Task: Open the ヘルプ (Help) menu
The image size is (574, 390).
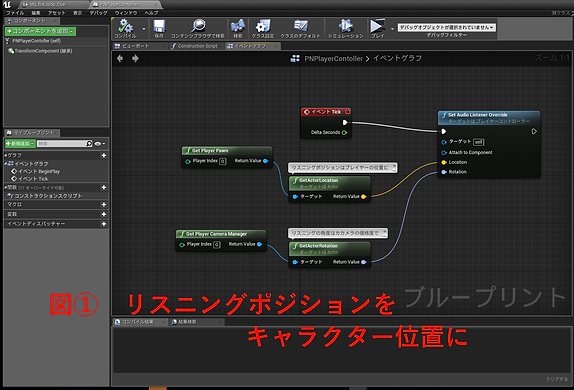Action: [x=151, y=13]
